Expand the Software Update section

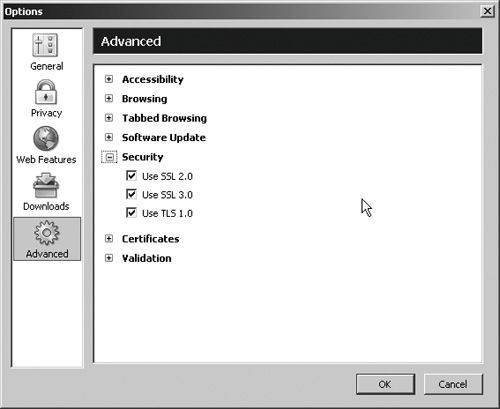109,137
